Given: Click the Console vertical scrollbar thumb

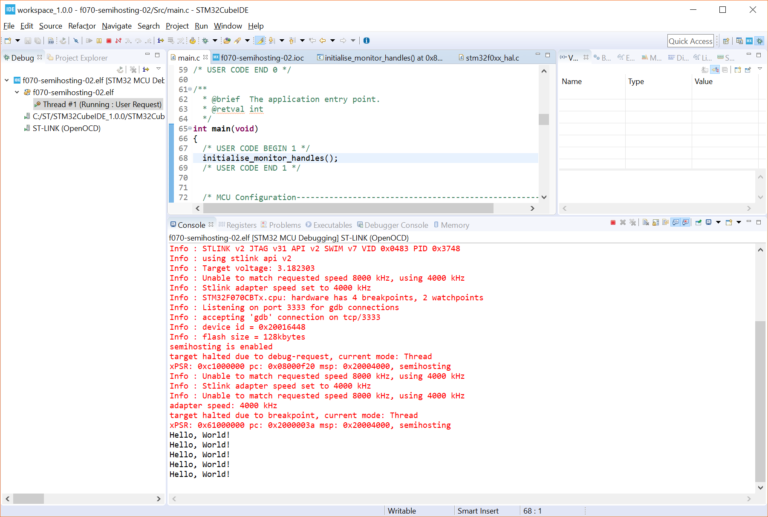Looking at the screenshot, I should 760,401.
